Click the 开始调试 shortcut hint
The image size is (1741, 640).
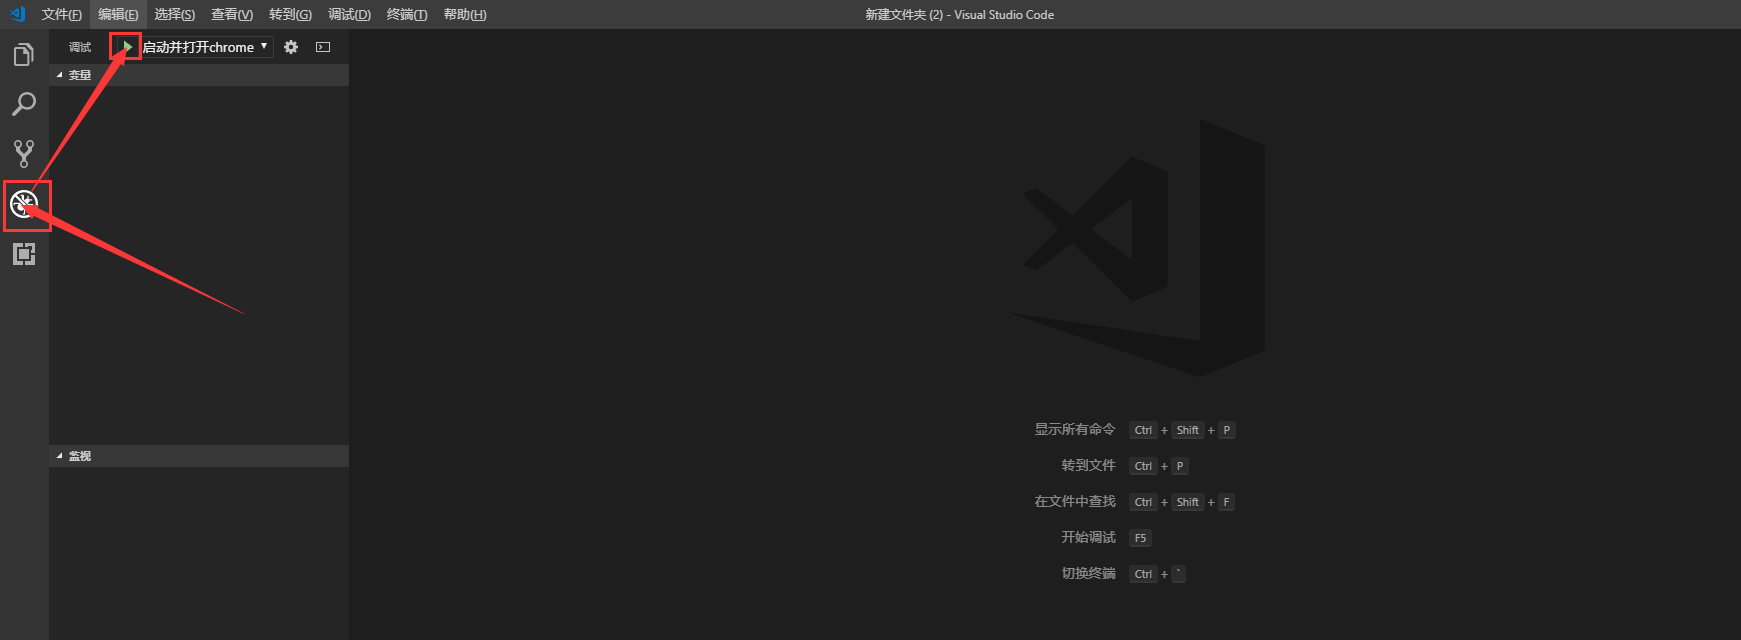point(1088,537)
